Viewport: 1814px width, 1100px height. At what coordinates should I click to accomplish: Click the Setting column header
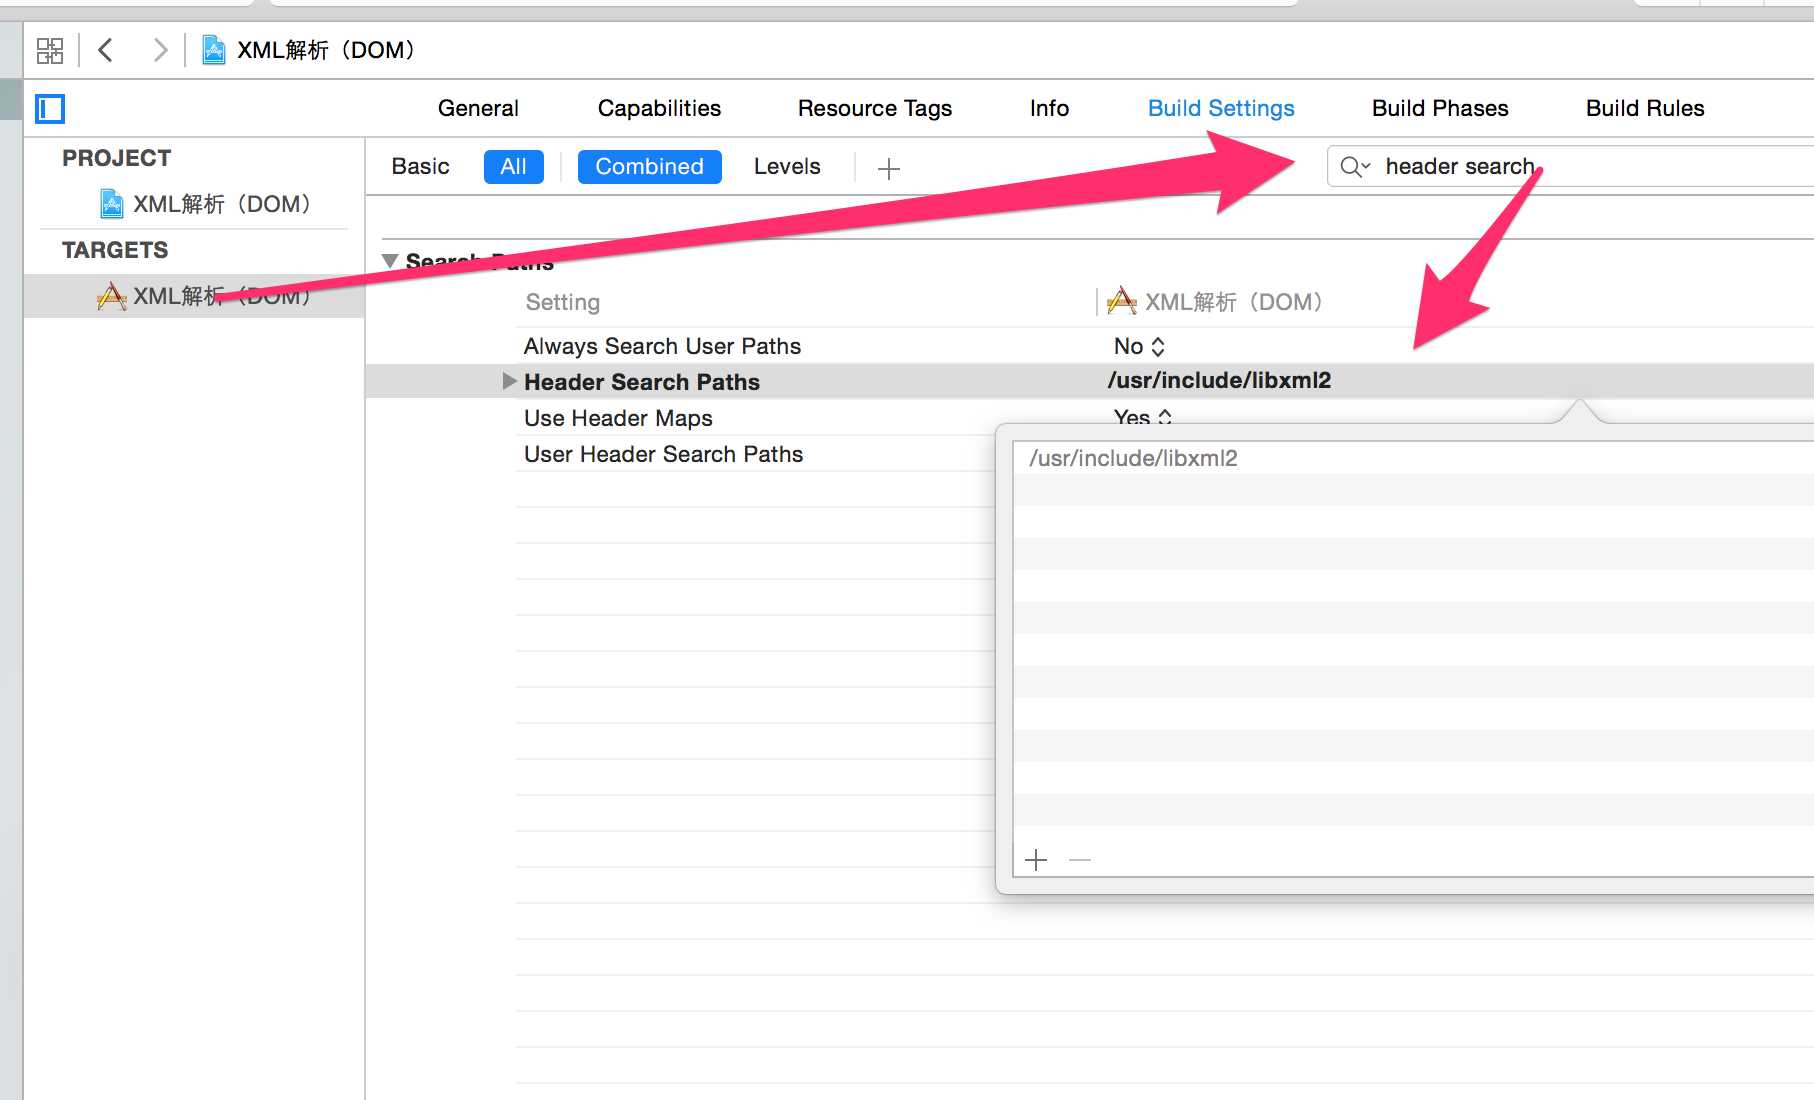coord(562,302)
